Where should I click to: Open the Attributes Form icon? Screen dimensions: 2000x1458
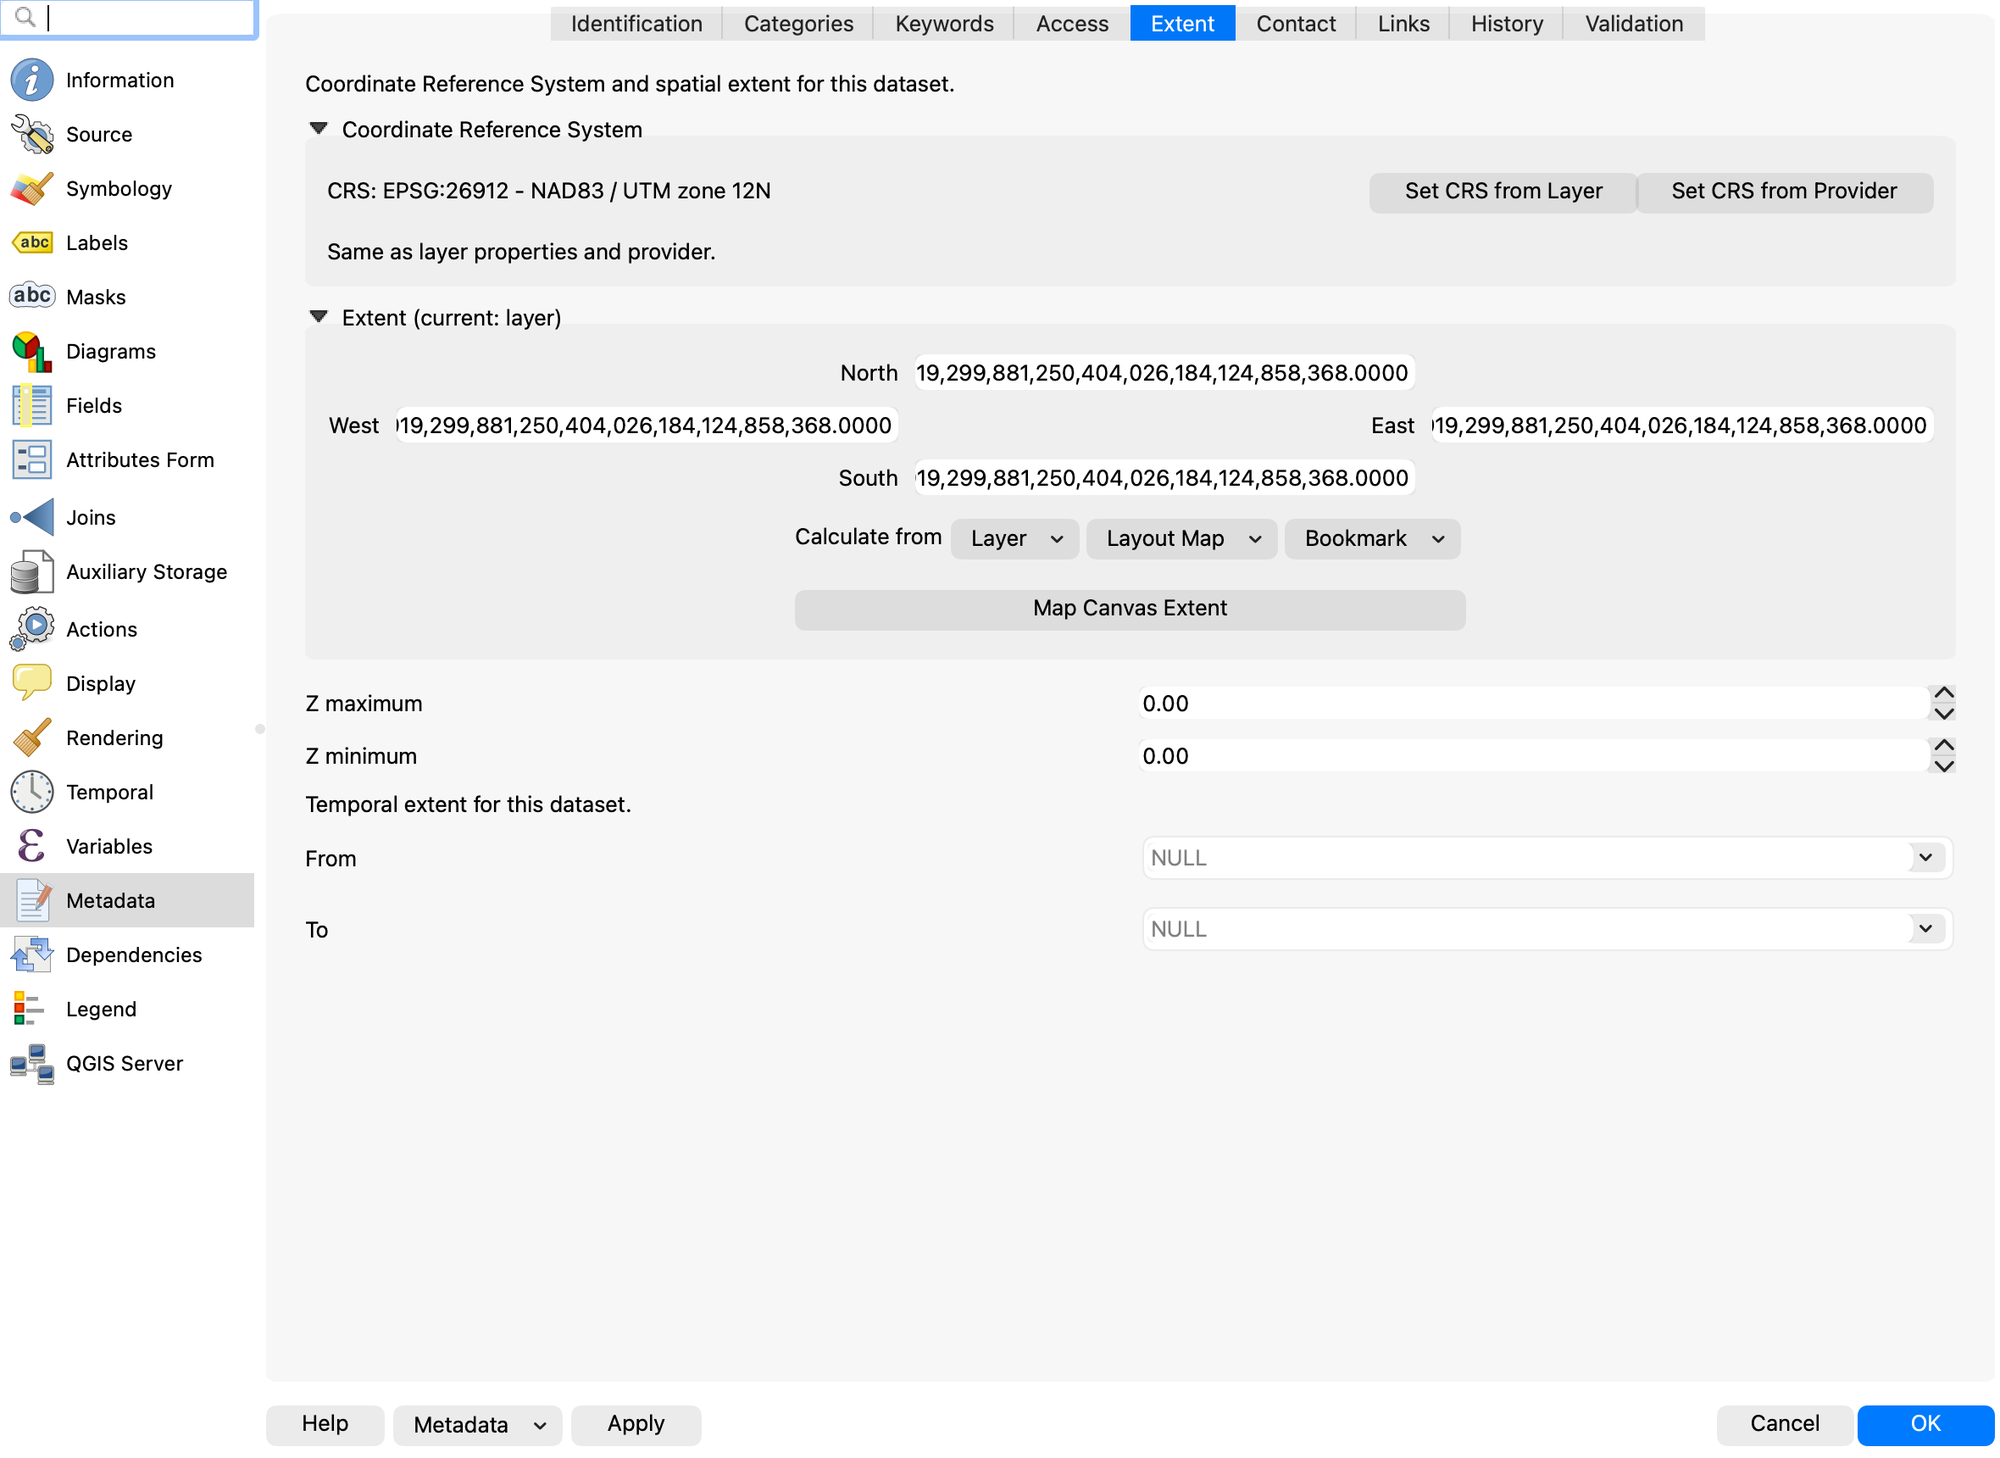(x=32, y=459)
